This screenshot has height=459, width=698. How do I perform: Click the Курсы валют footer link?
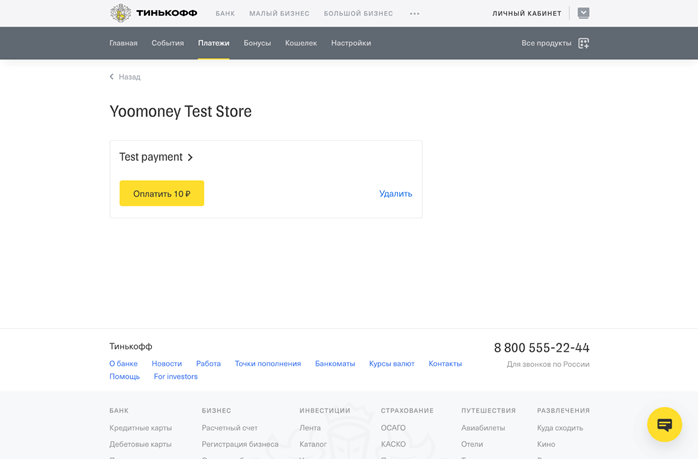tap(391, 364)
